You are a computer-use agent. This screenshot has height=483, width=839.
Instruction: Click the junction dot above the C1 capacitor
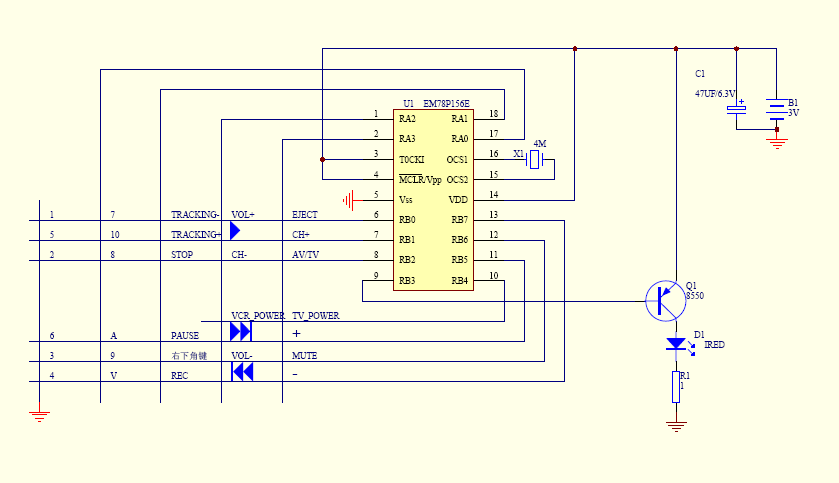coord(736,49)
